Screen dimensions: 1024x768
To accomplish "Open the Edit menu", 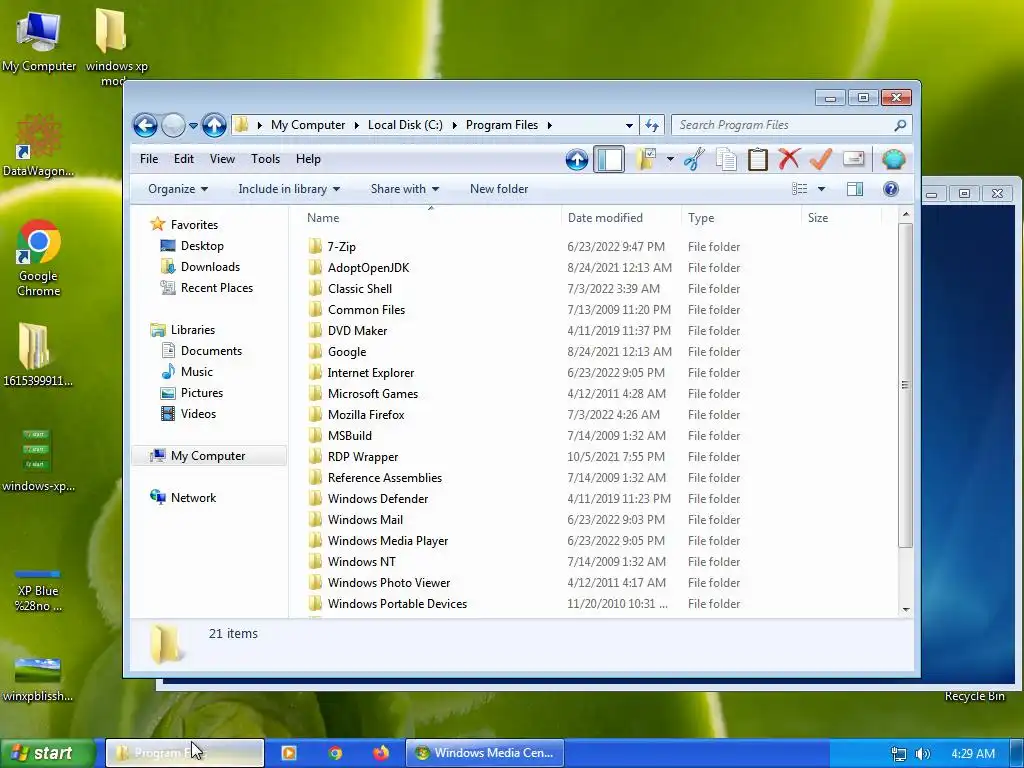I will click(x=184, y=159).
